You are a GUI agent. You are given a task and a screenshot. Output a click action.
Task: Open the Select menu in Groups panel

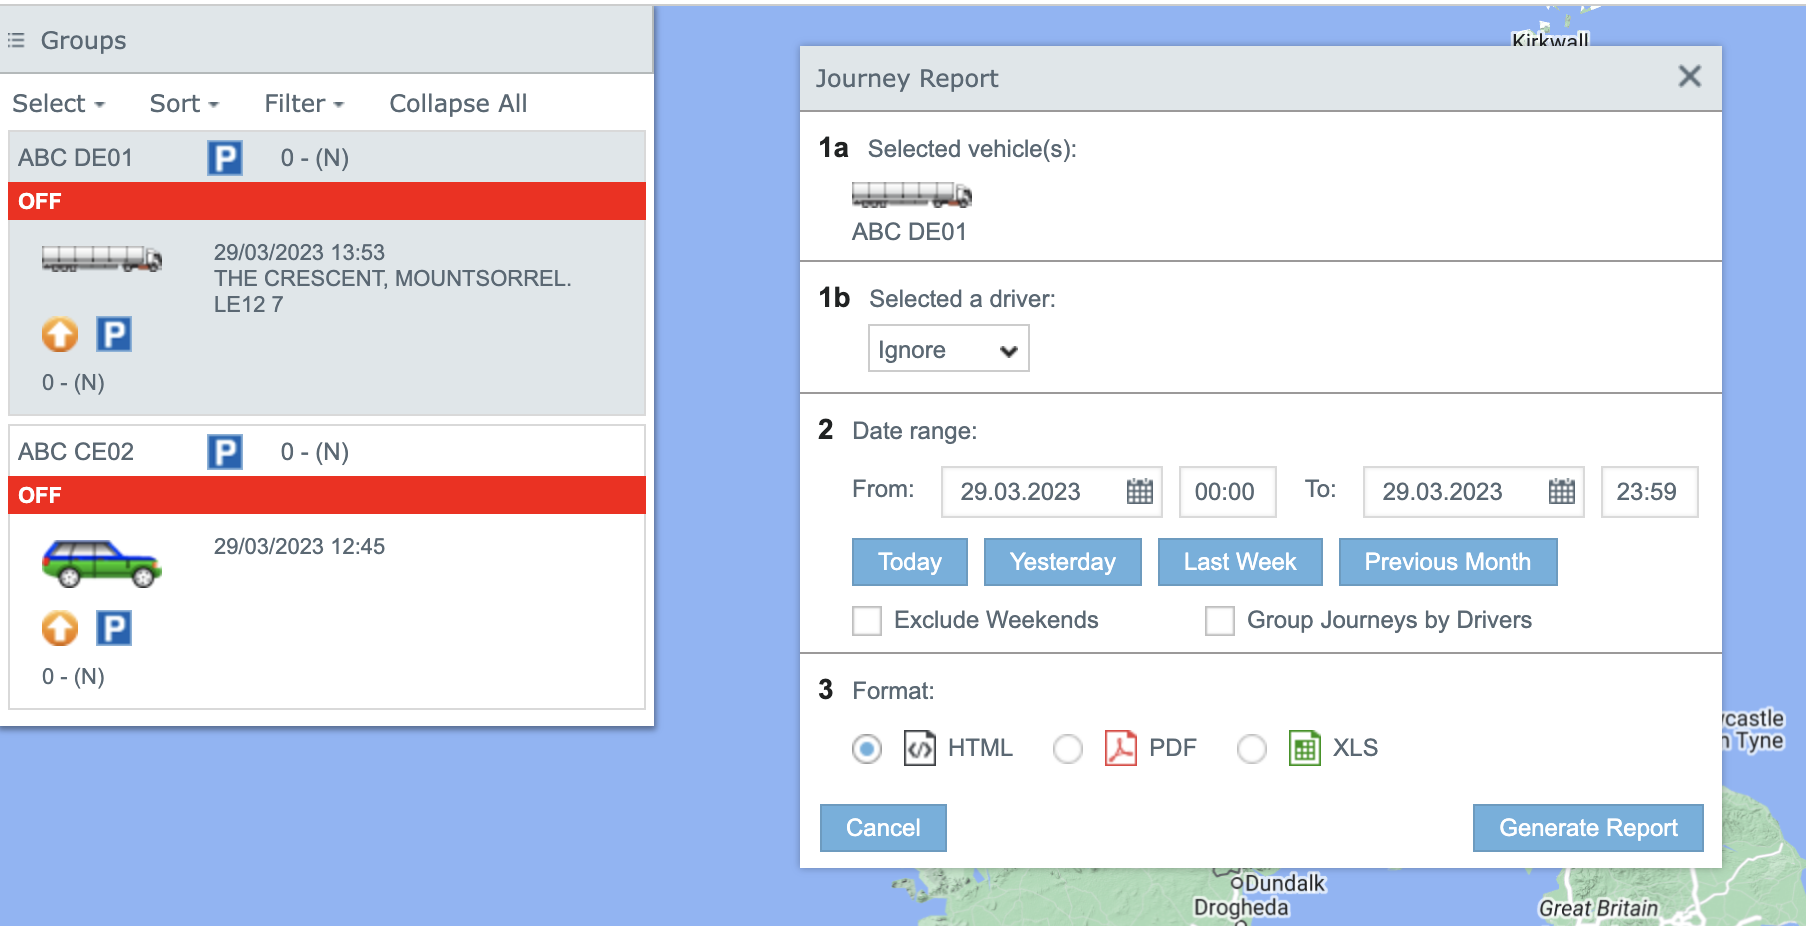coord(58,103)
